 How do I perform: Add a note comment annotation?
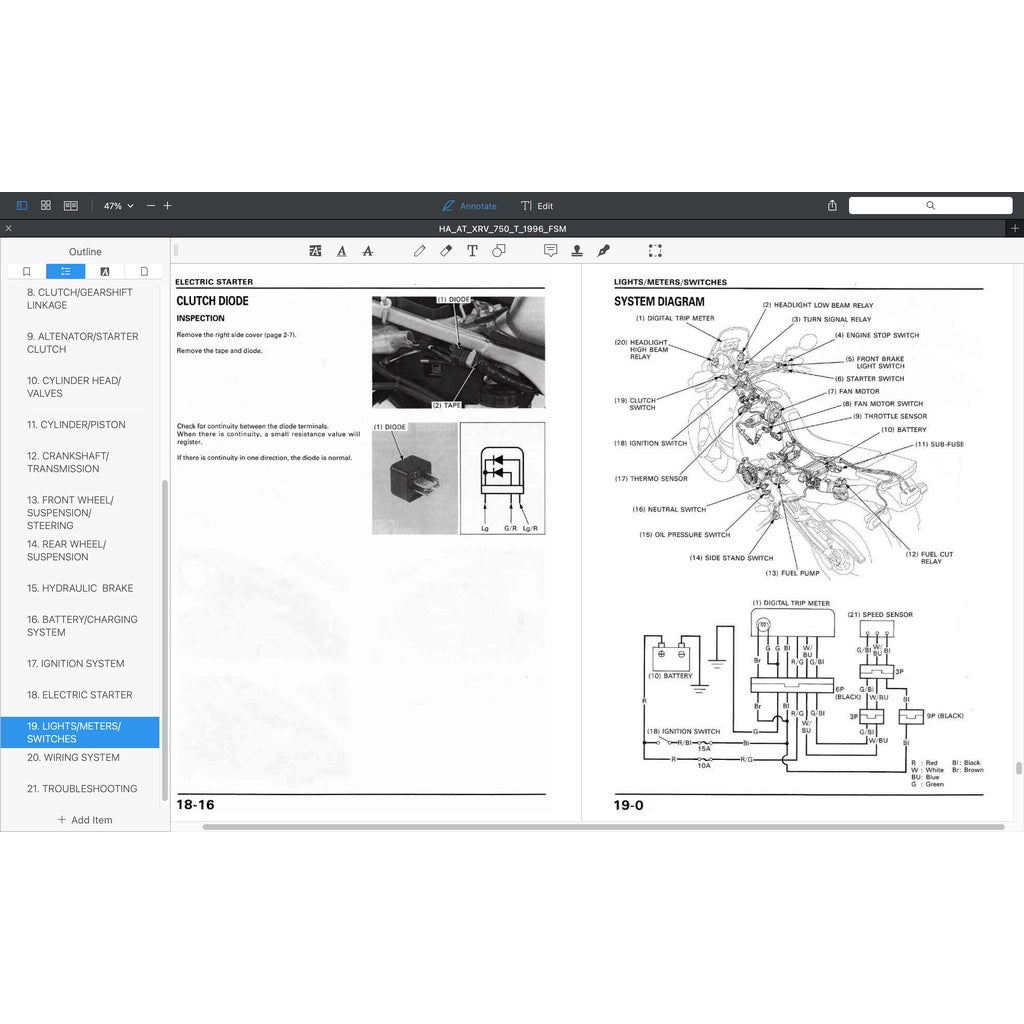pos(550,251)
